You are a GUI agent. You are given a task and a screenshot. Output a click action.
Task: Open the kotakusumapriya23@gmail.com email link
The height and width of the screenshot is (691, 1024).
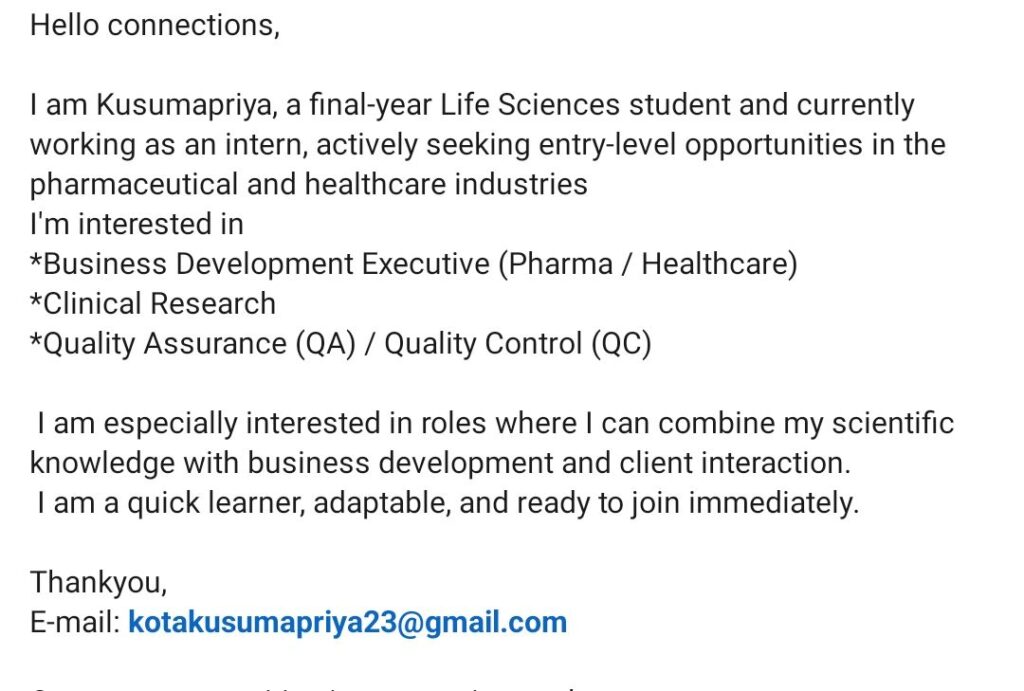347,622
